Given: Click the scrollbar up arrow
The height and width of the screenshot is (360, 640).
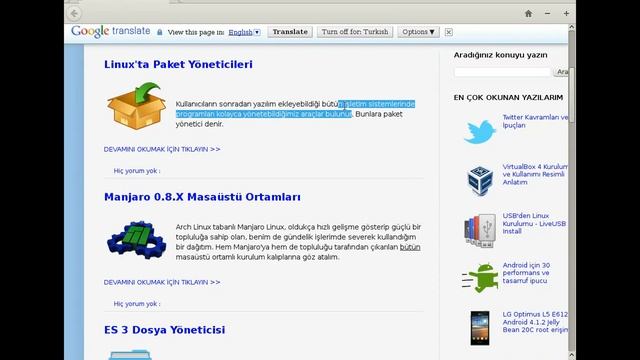Looking at the screenshot, I should pyautogui.click(x=571, y=27).
